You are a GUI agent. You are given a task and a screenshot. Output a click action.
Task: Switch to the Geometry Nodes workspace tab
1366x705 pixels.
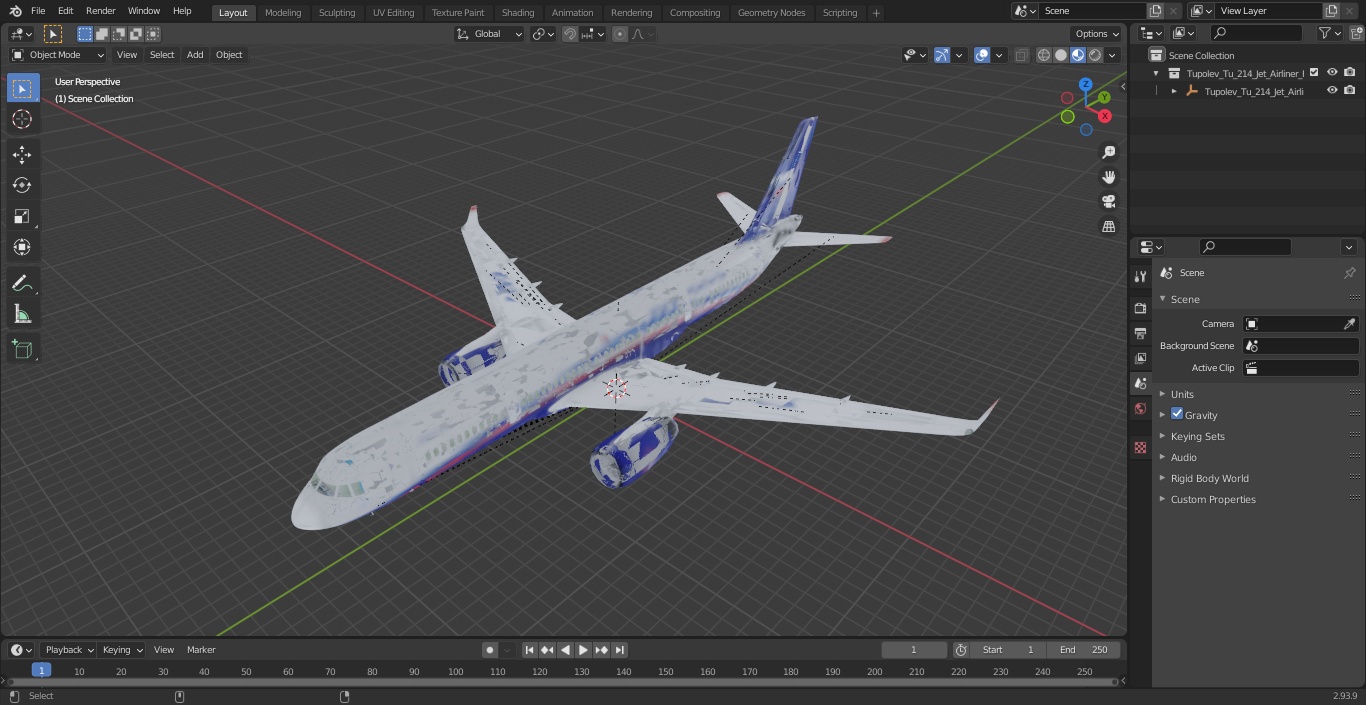771,12
